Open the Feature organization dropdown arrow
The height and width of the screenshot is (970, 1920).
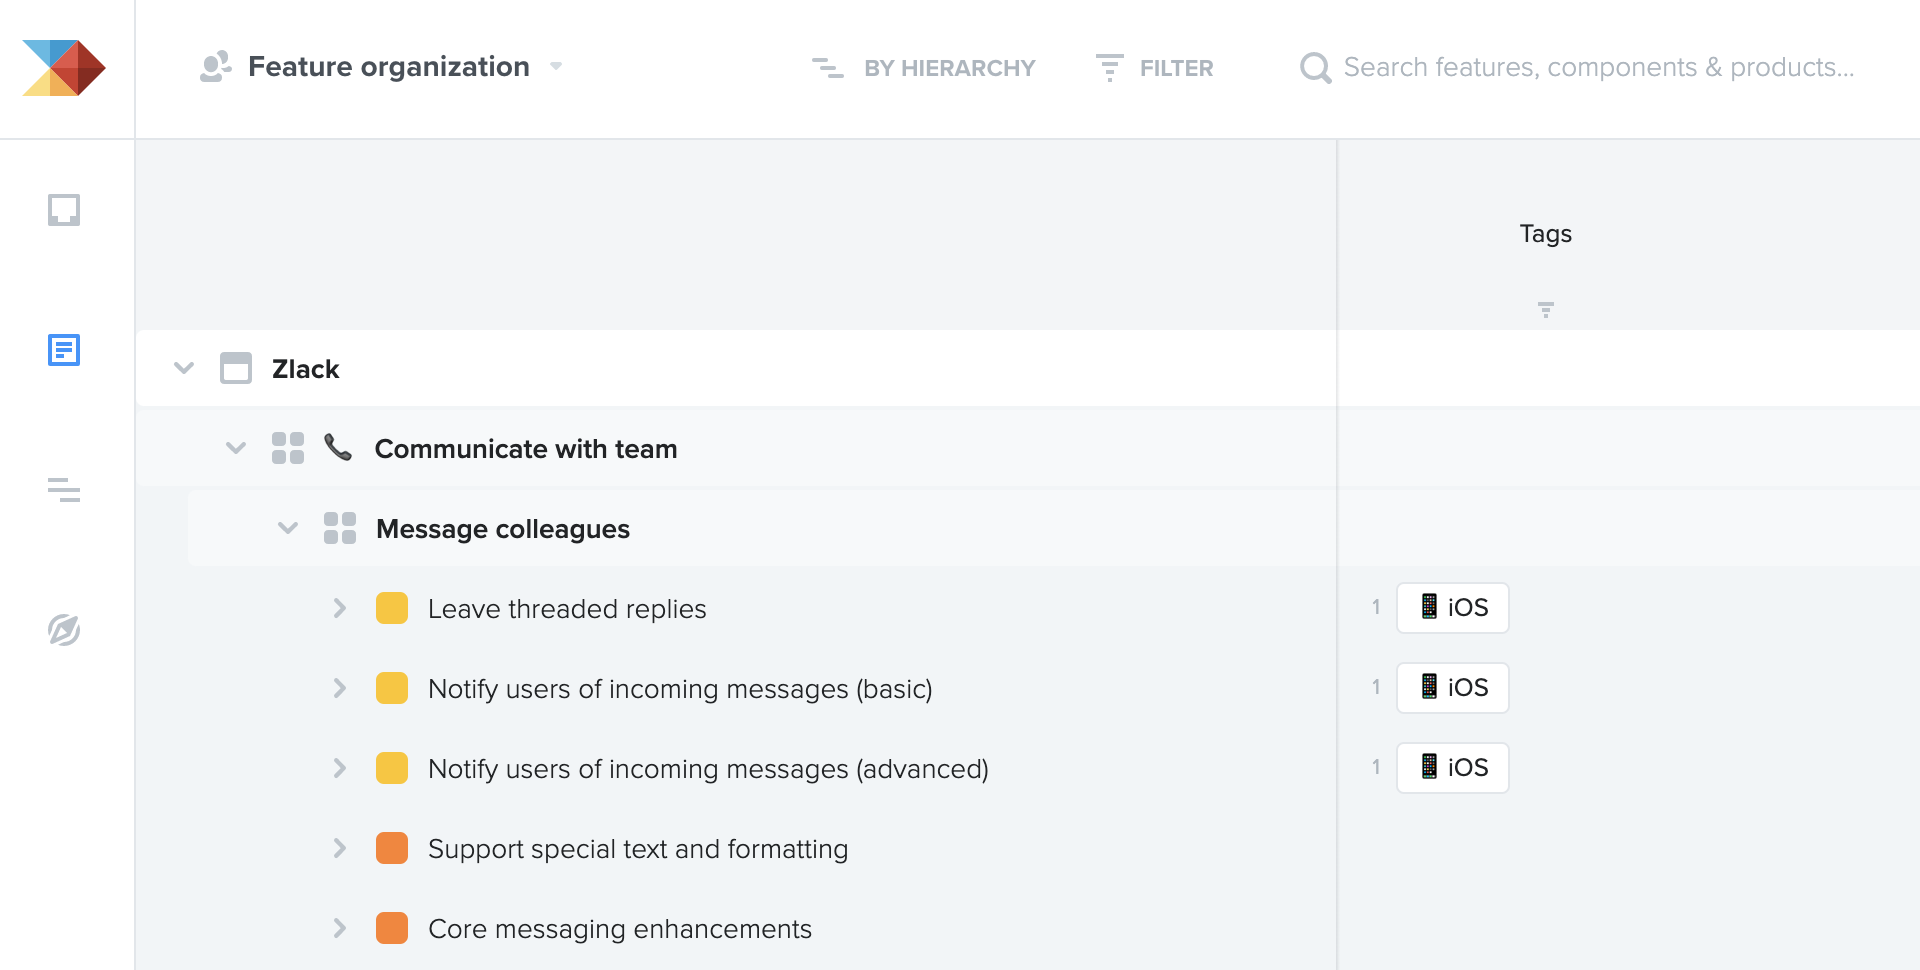tap(556, 67)
